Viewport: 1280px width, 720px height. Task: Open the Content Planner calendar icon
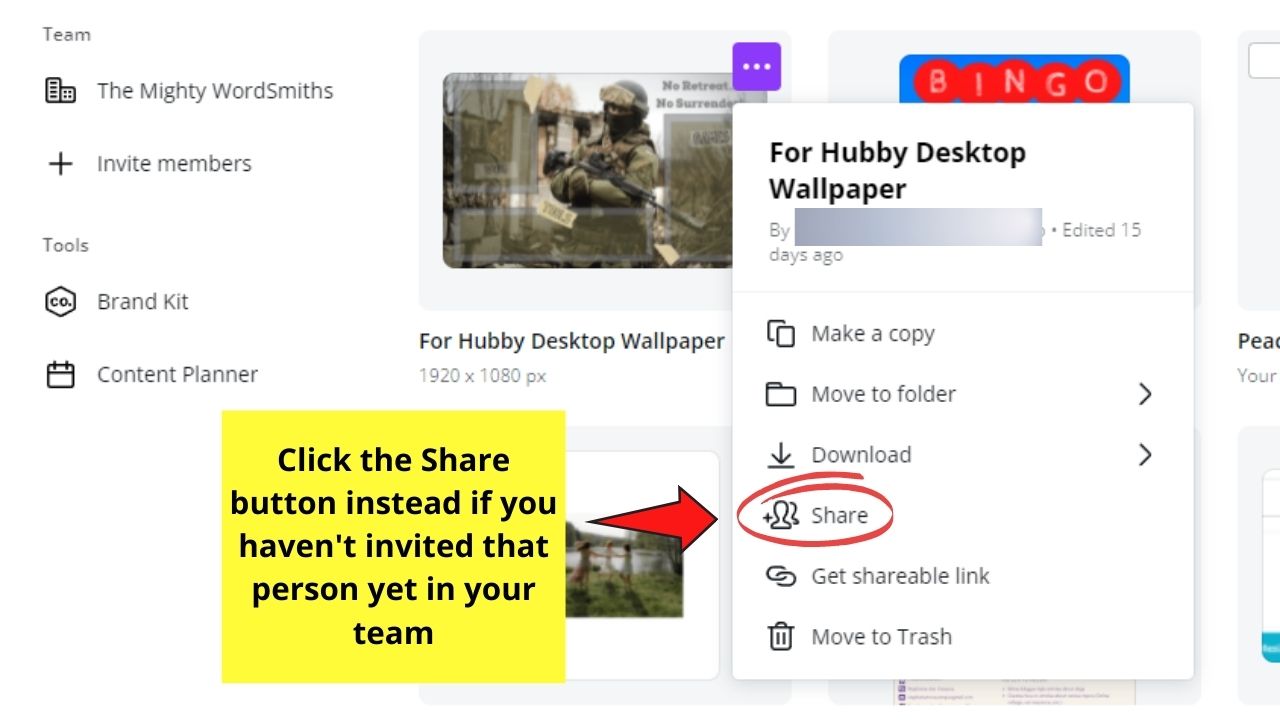[61, 375]
